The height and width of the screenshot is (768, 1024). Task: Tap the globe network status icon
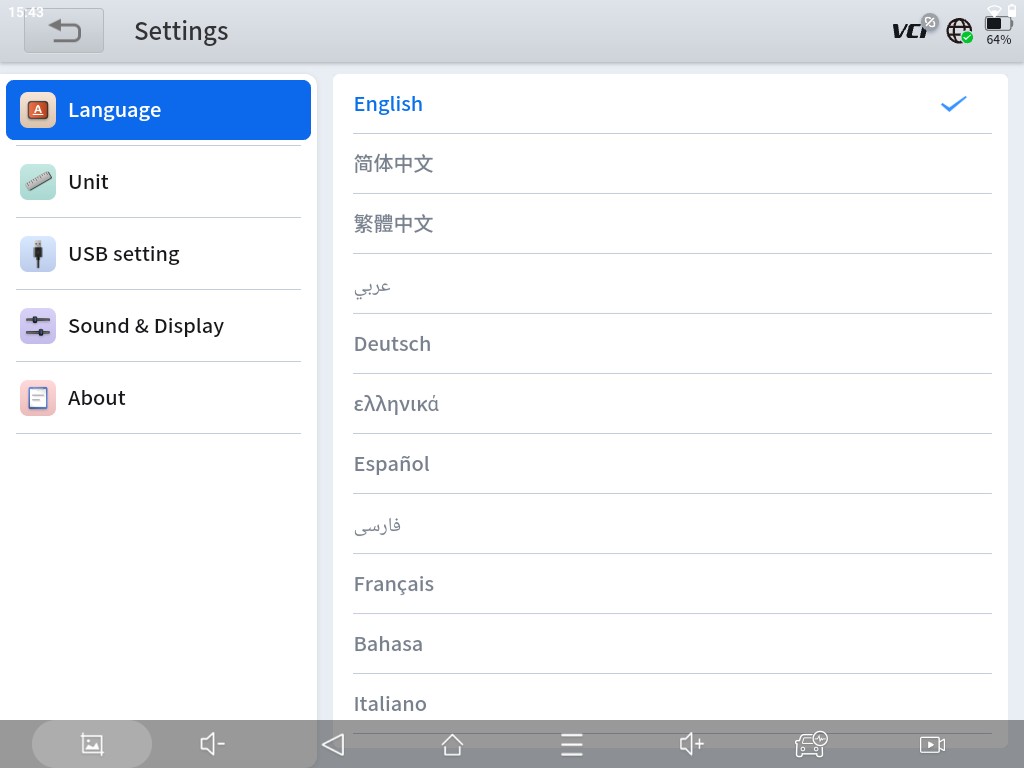click(959, 31)
